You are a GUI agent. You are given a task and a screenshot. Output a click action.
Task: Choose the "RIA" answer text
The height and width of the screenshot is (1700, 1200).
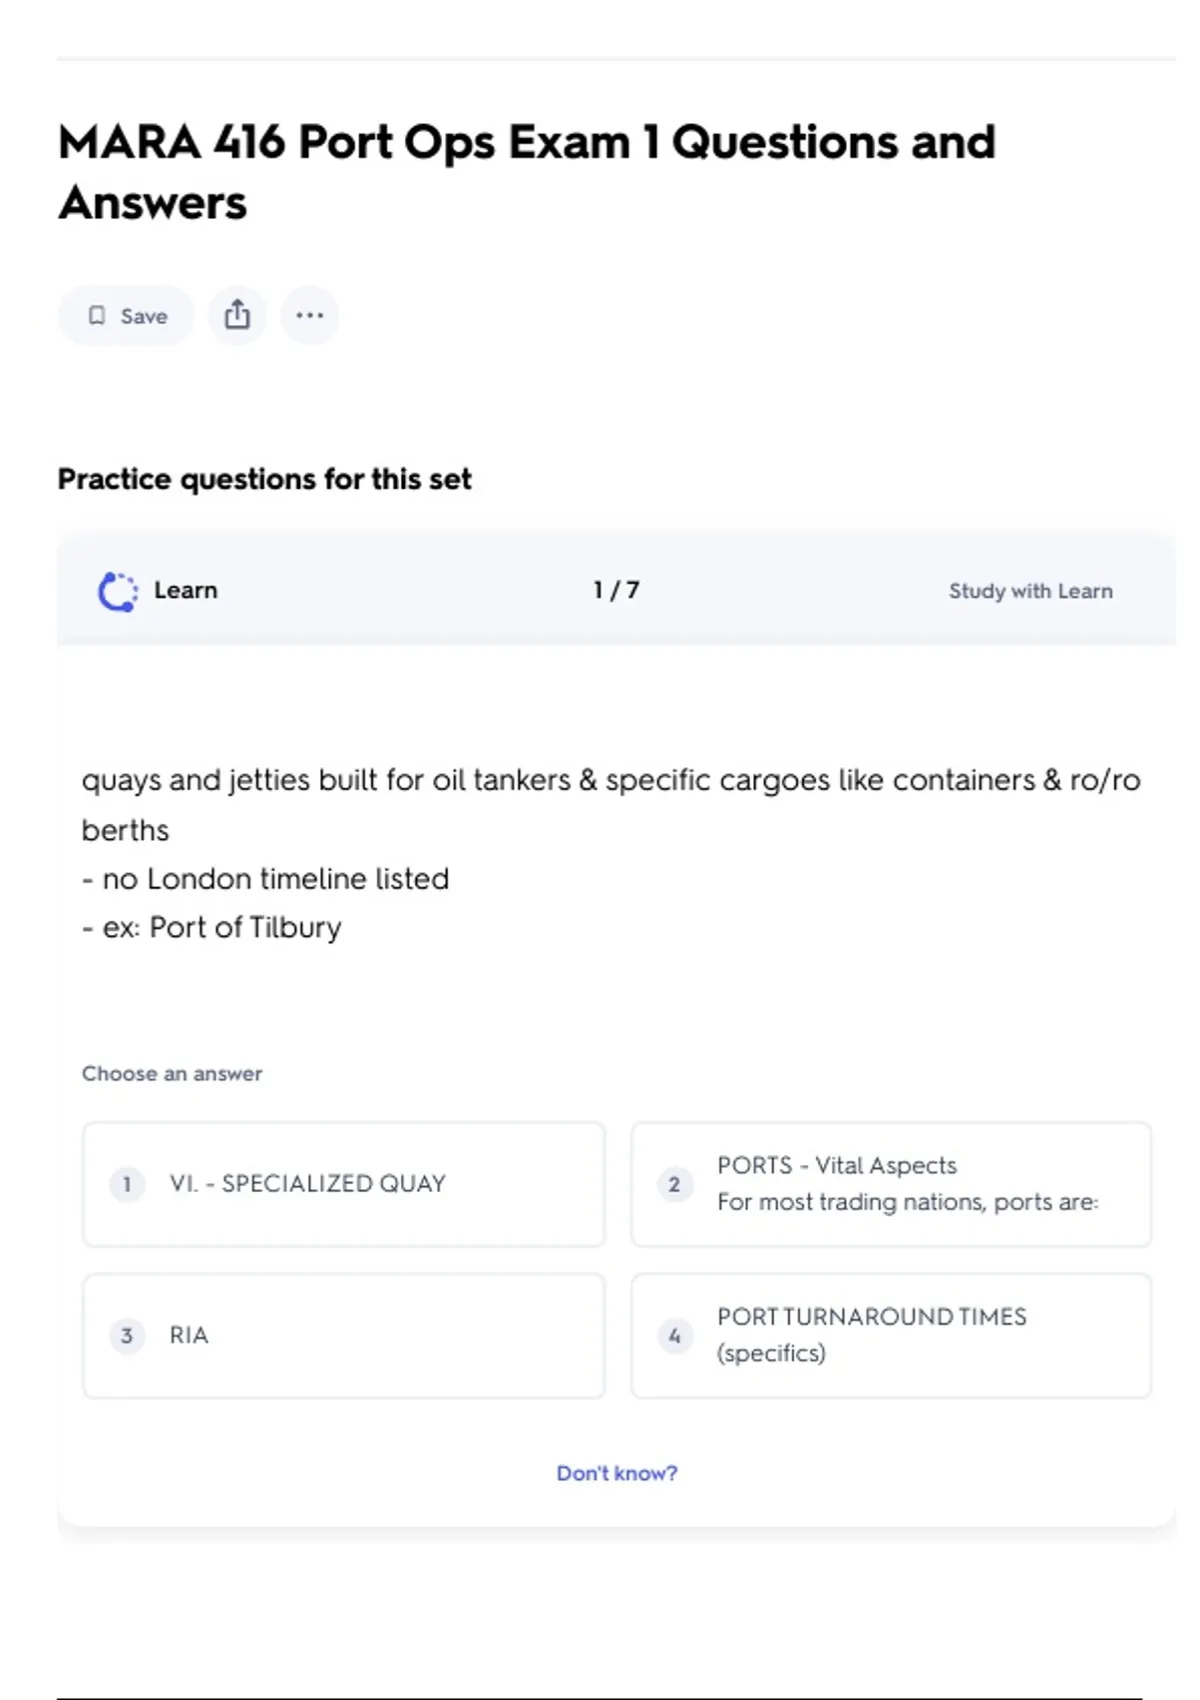(x=189, y=1335)
